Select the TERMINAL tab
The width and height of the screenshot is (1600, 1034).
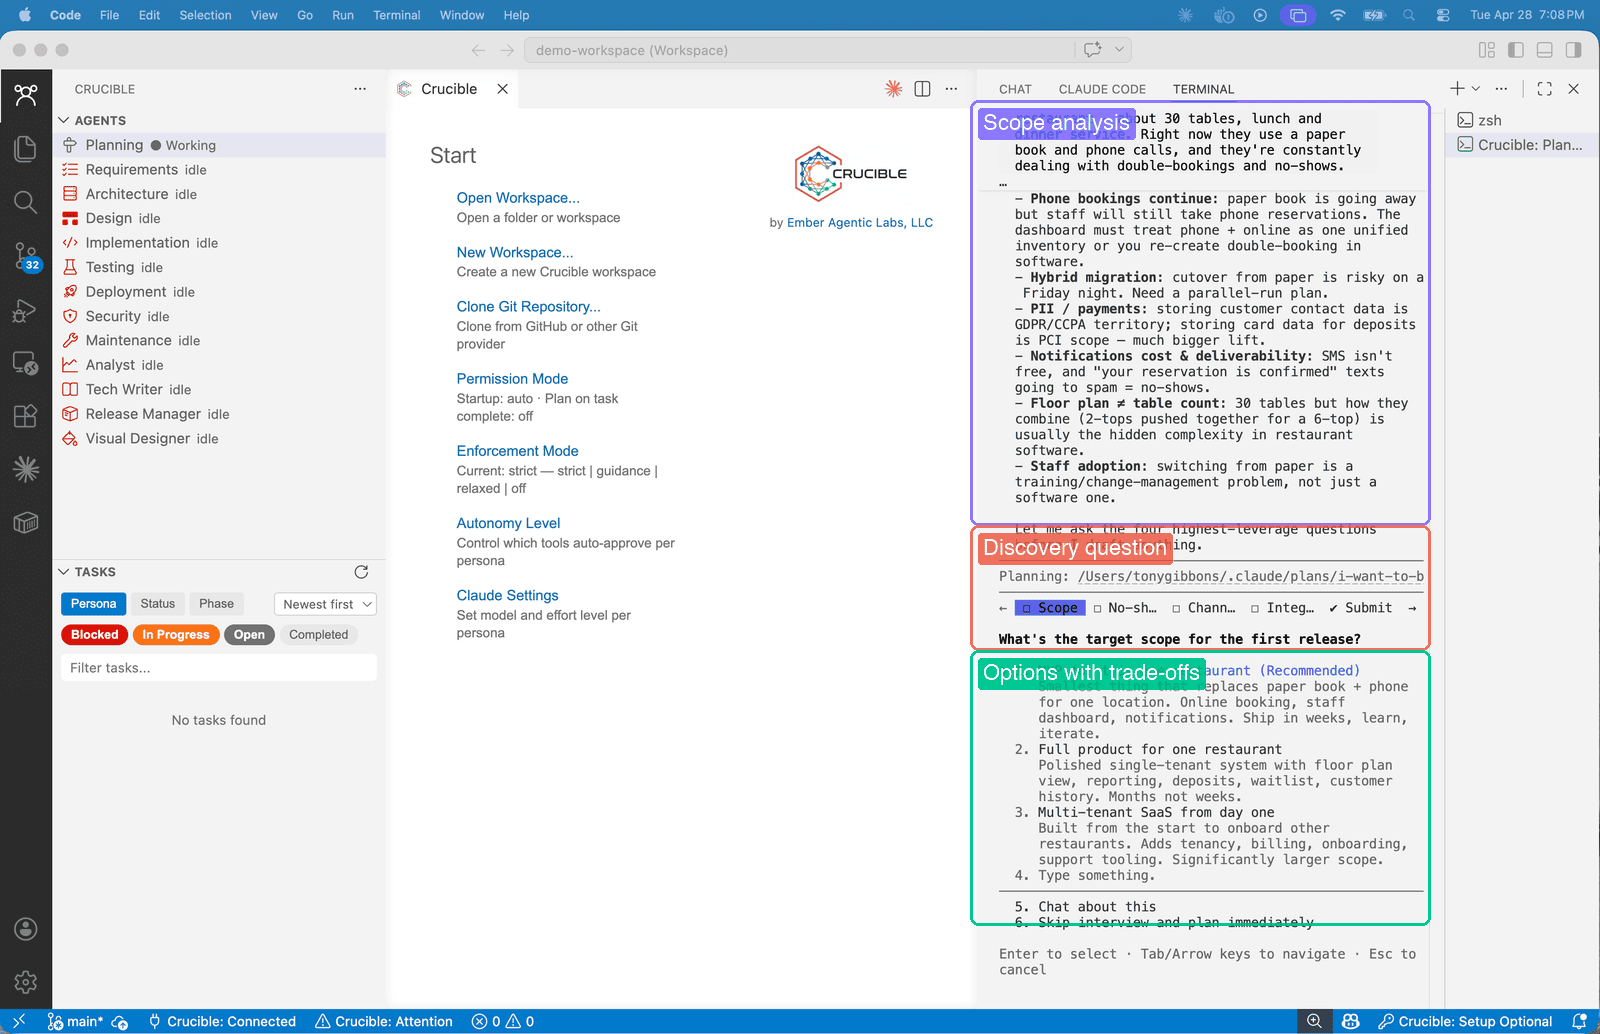pyautogui.click(x=1204, y=89)
